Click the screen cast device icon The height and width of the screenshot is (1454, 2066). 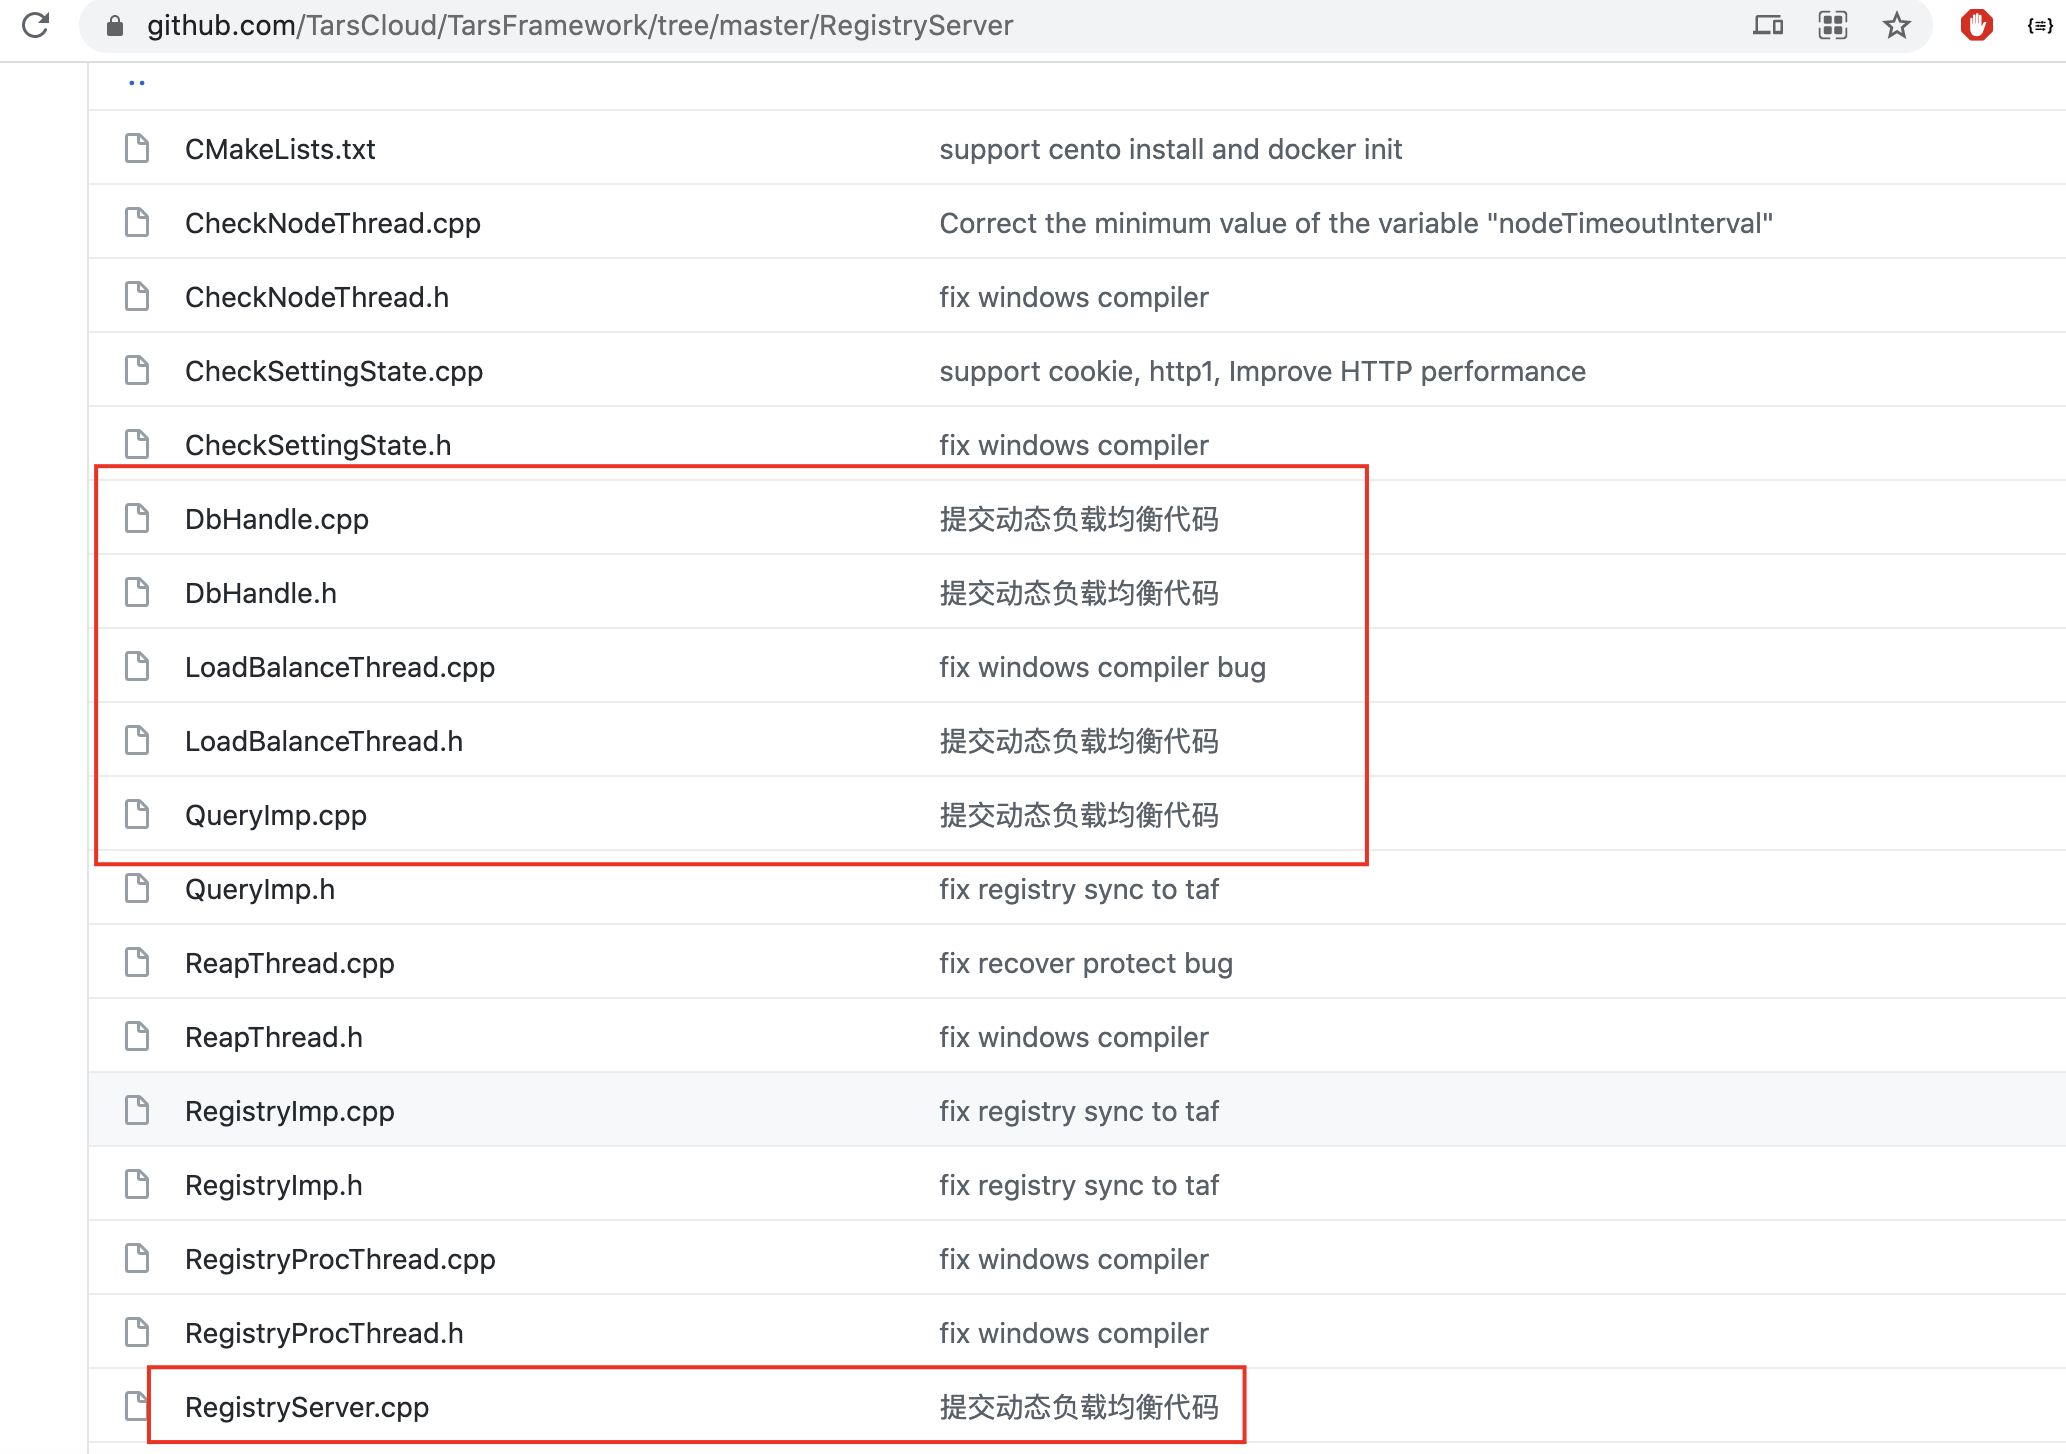[x=1767, y=25]
